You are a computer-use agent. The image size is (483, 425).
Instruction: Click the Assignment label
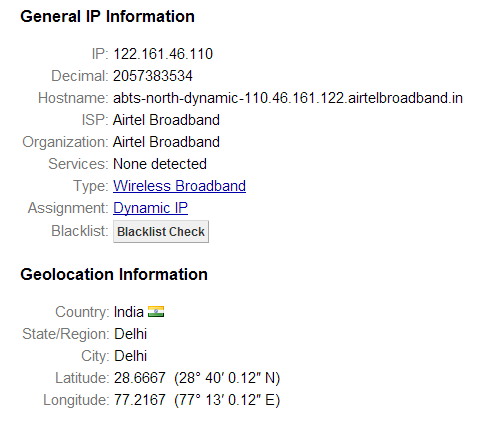(x=68, y=208)
